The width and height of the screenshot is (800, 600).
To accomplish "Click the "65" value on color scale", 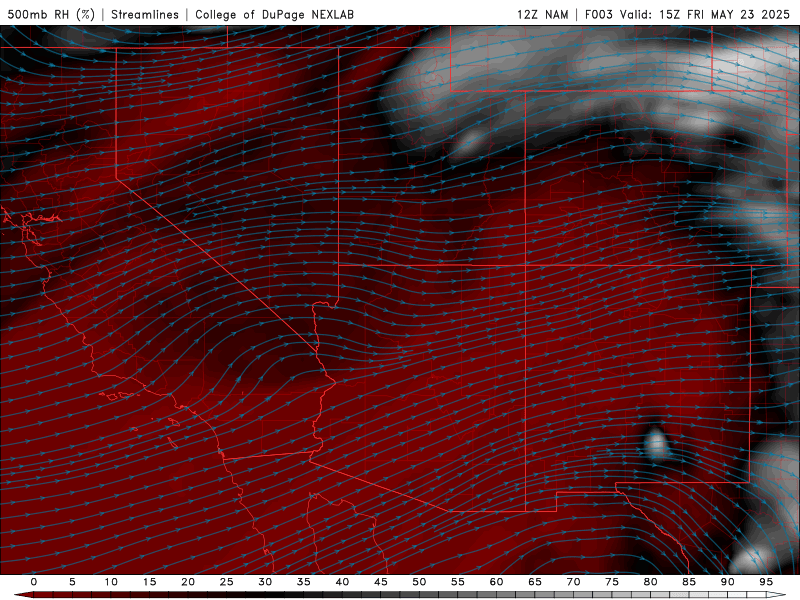I will [535, 582].
